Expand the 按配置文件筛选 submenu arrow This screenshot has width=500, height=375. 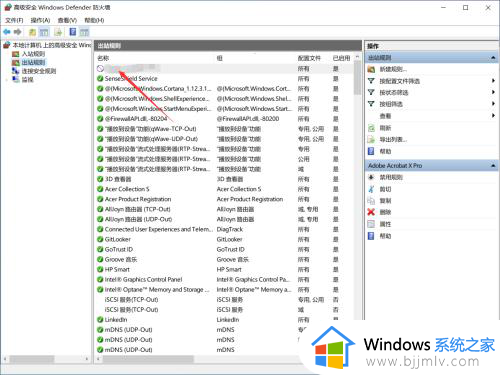493,81
